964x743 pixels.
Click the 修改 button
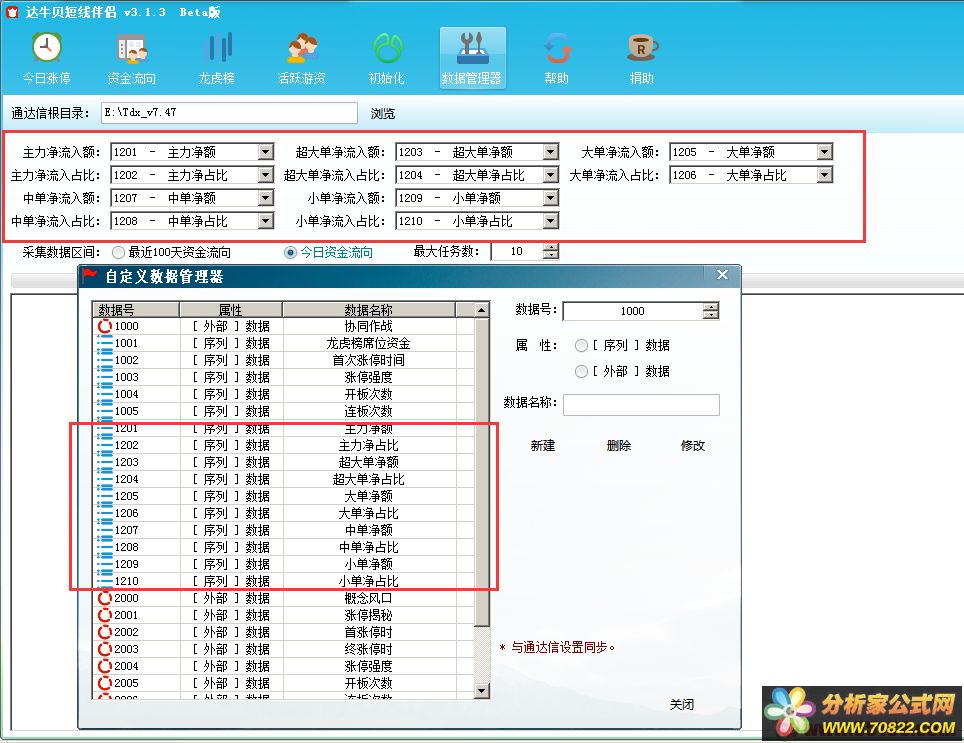tap(693, 446)
